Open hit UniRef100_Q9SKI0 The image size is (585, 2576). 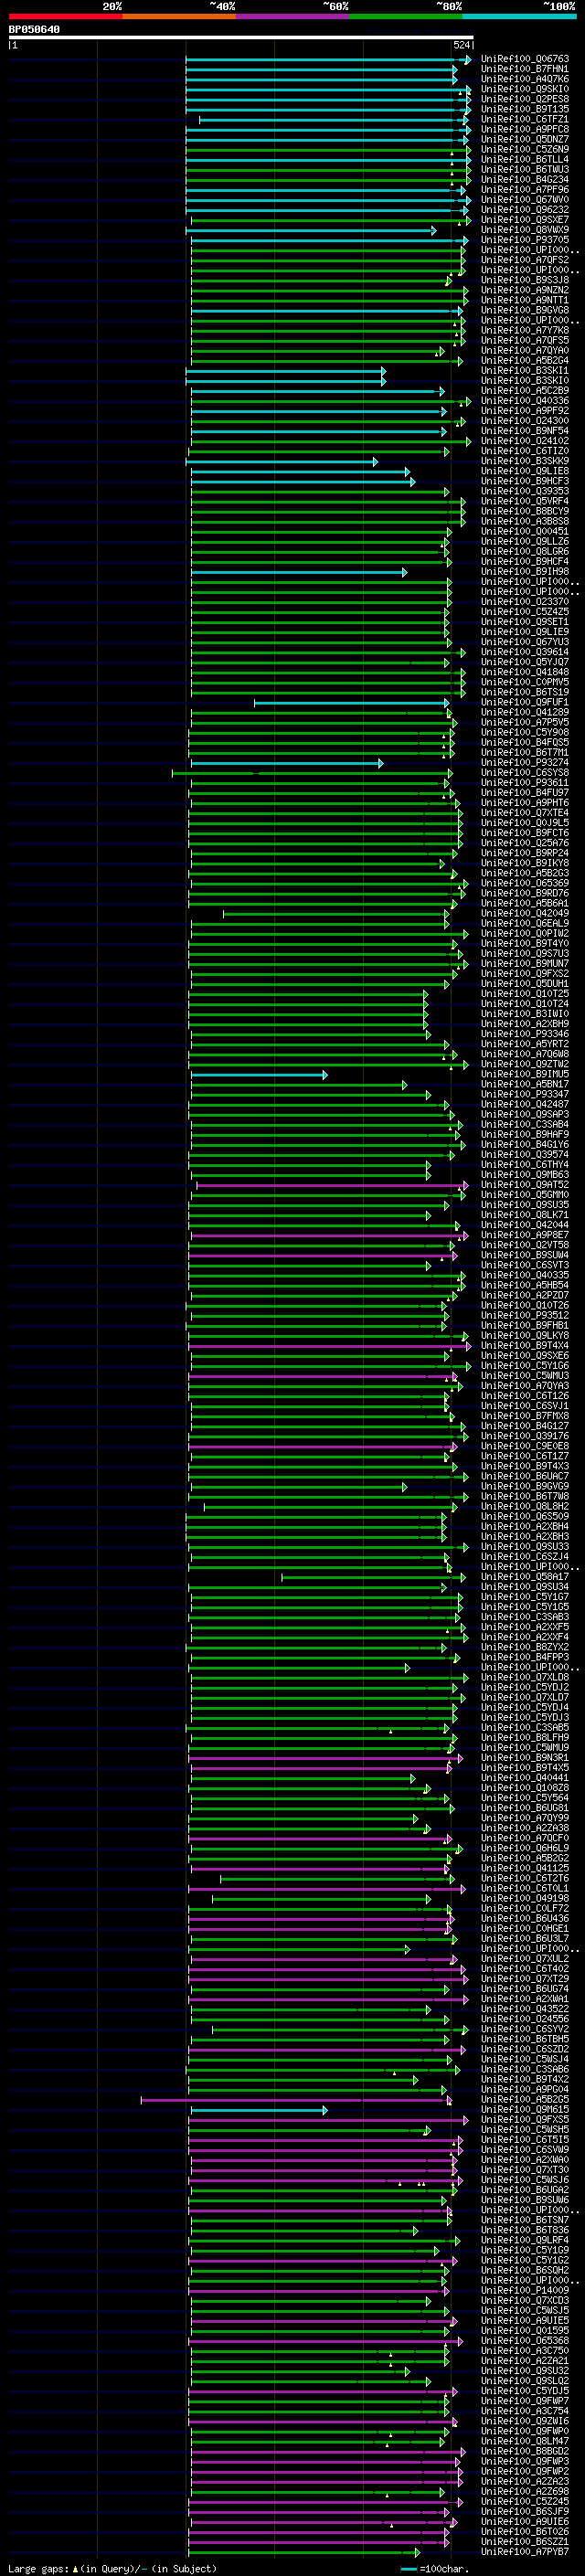tap(525, 90)
